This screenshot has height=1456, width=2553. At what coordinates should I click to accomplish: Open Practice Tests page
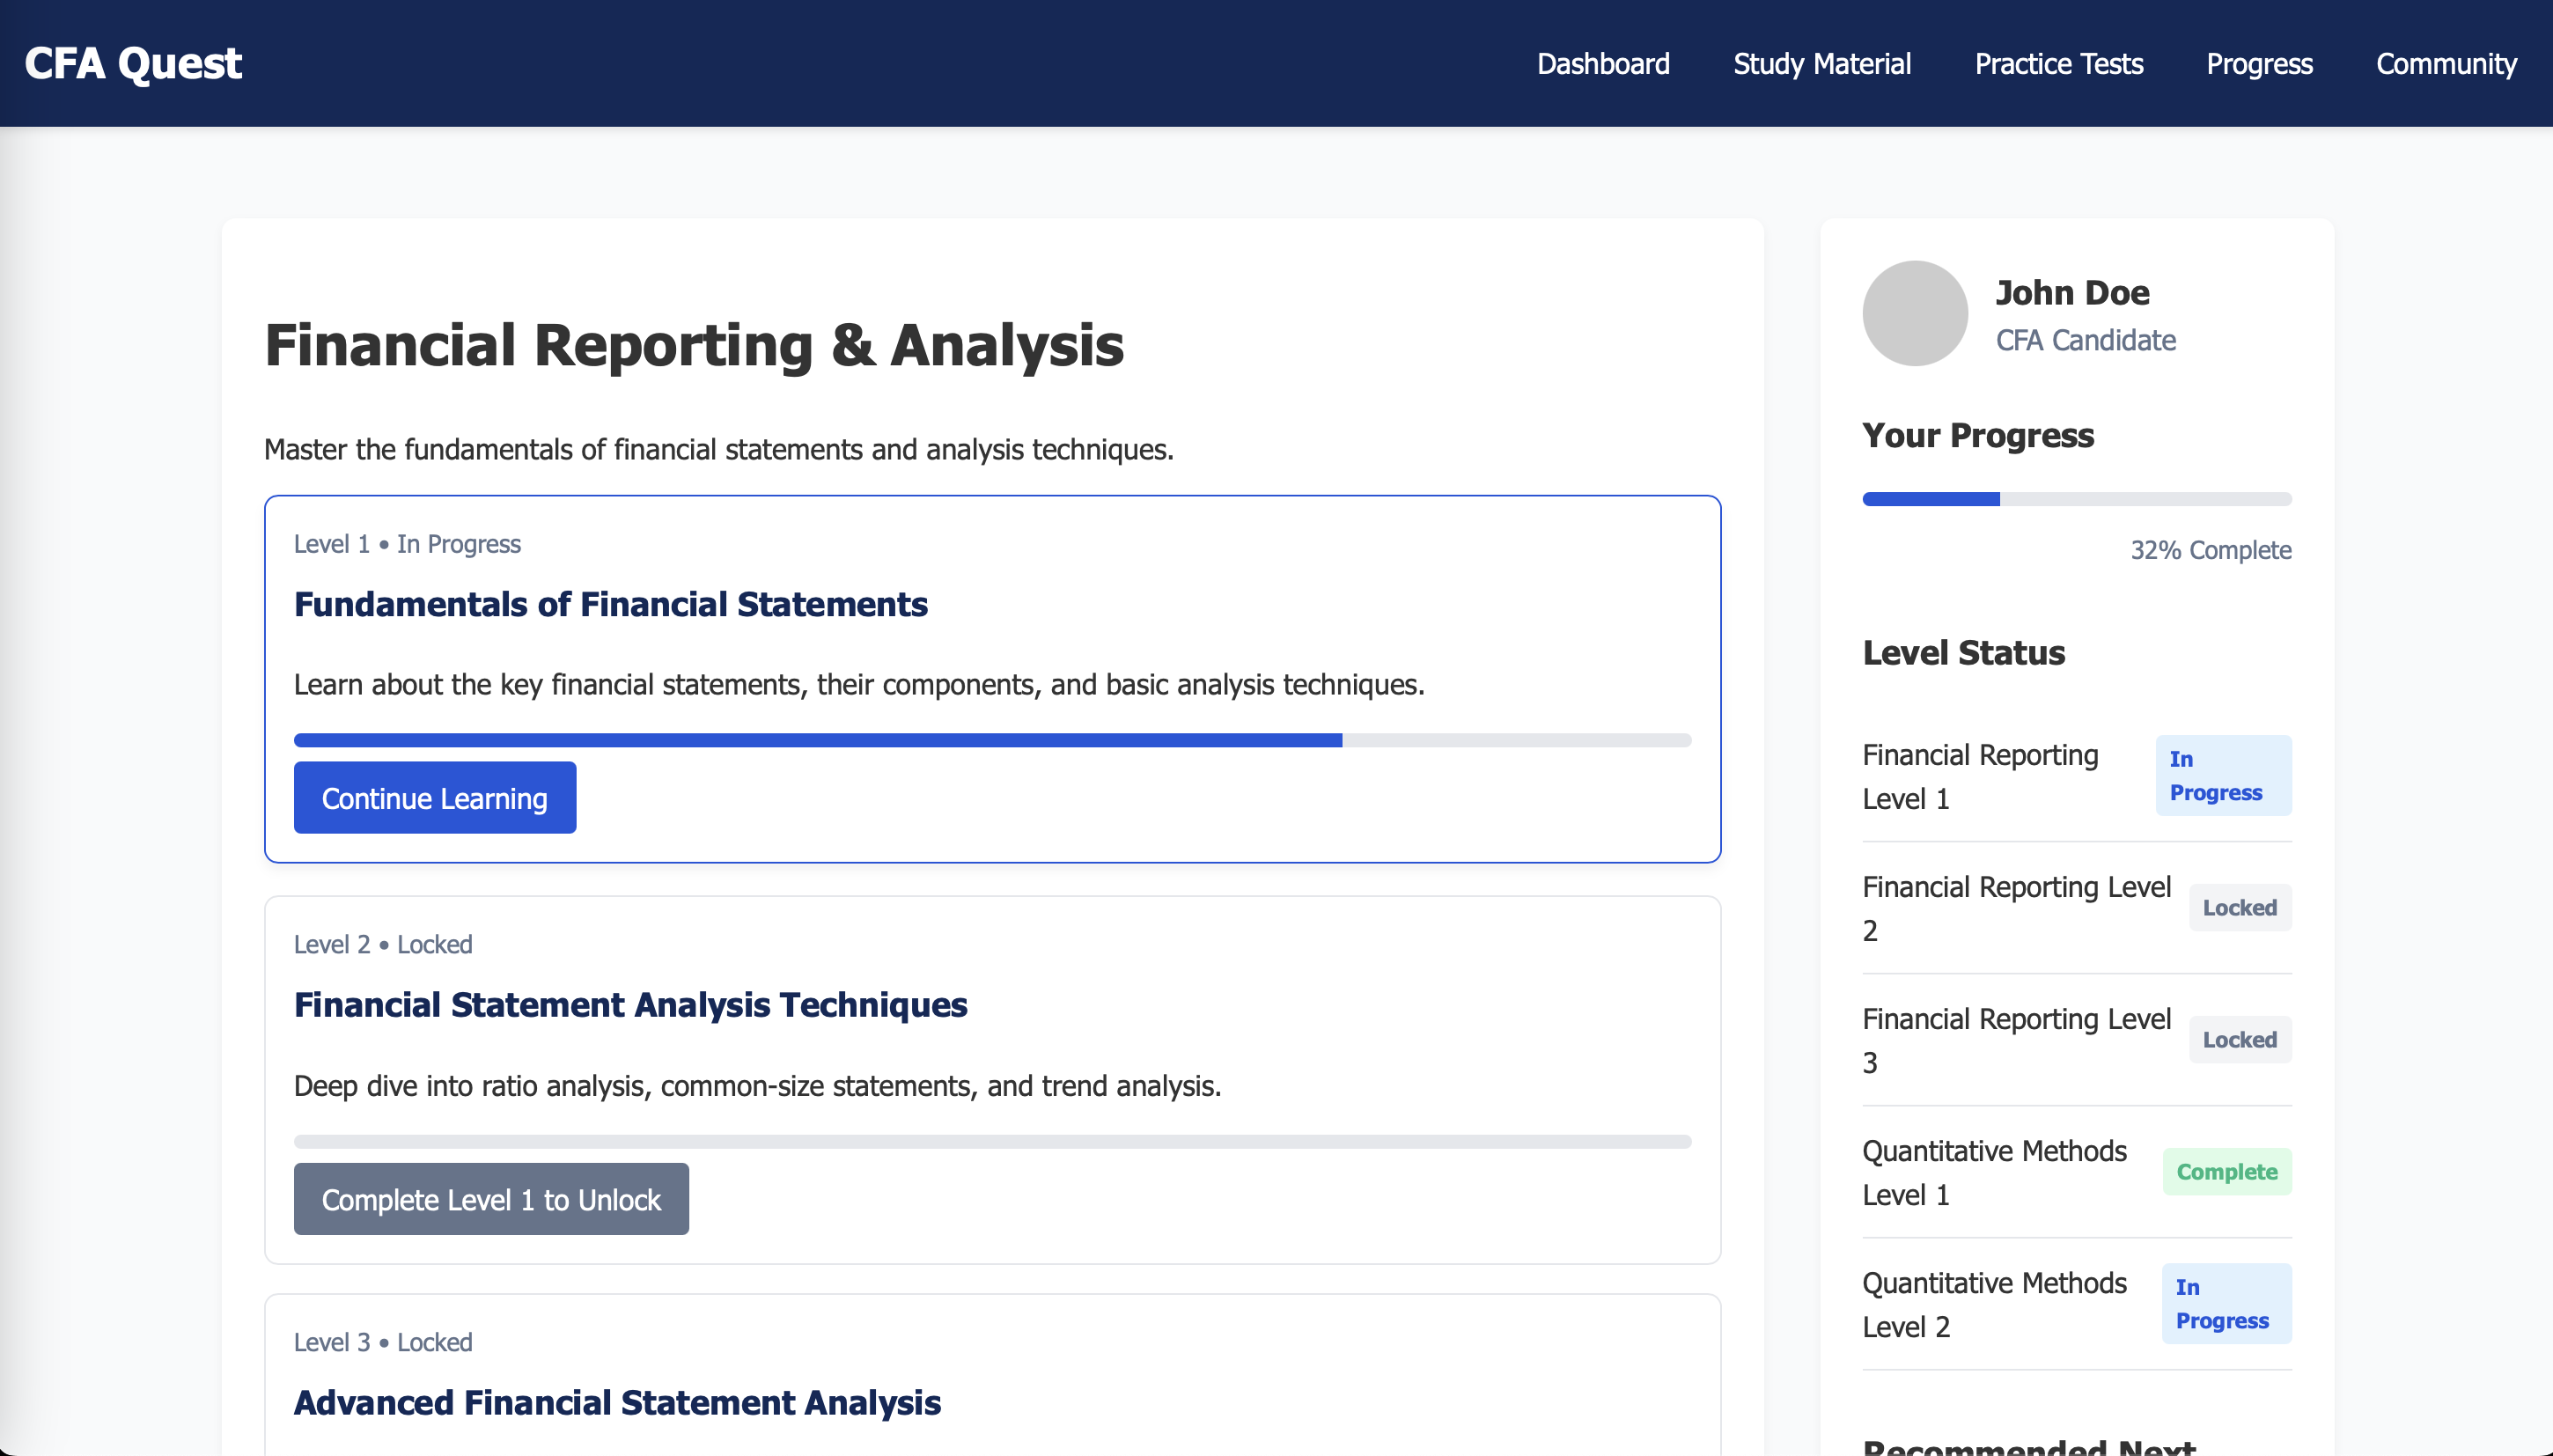coord(2058,64)
